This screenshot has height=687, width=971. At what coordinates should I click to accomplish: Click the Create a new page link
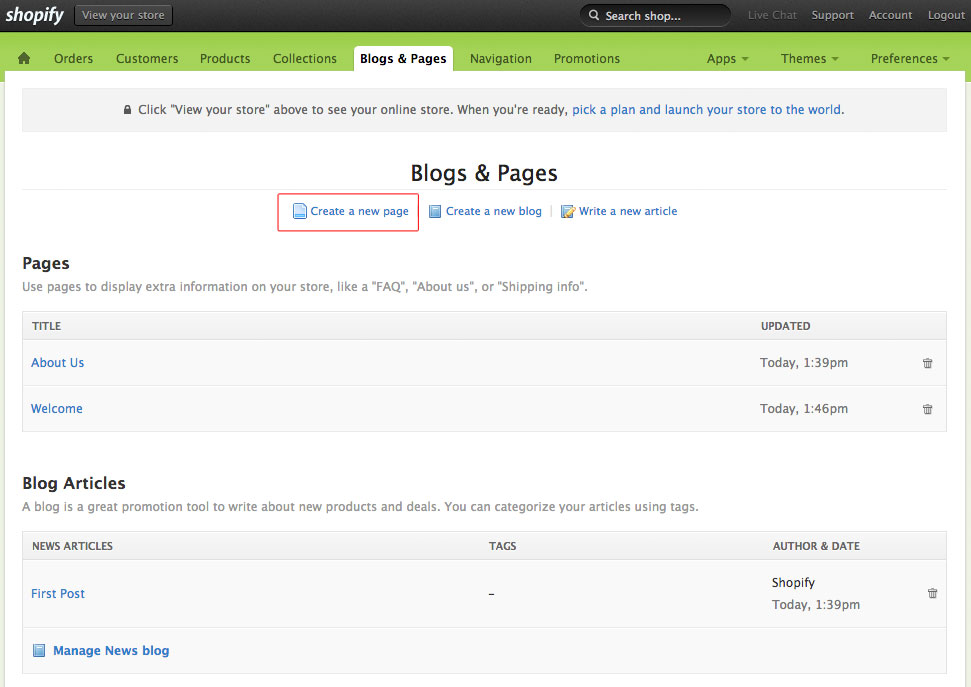tap(359, 211)
